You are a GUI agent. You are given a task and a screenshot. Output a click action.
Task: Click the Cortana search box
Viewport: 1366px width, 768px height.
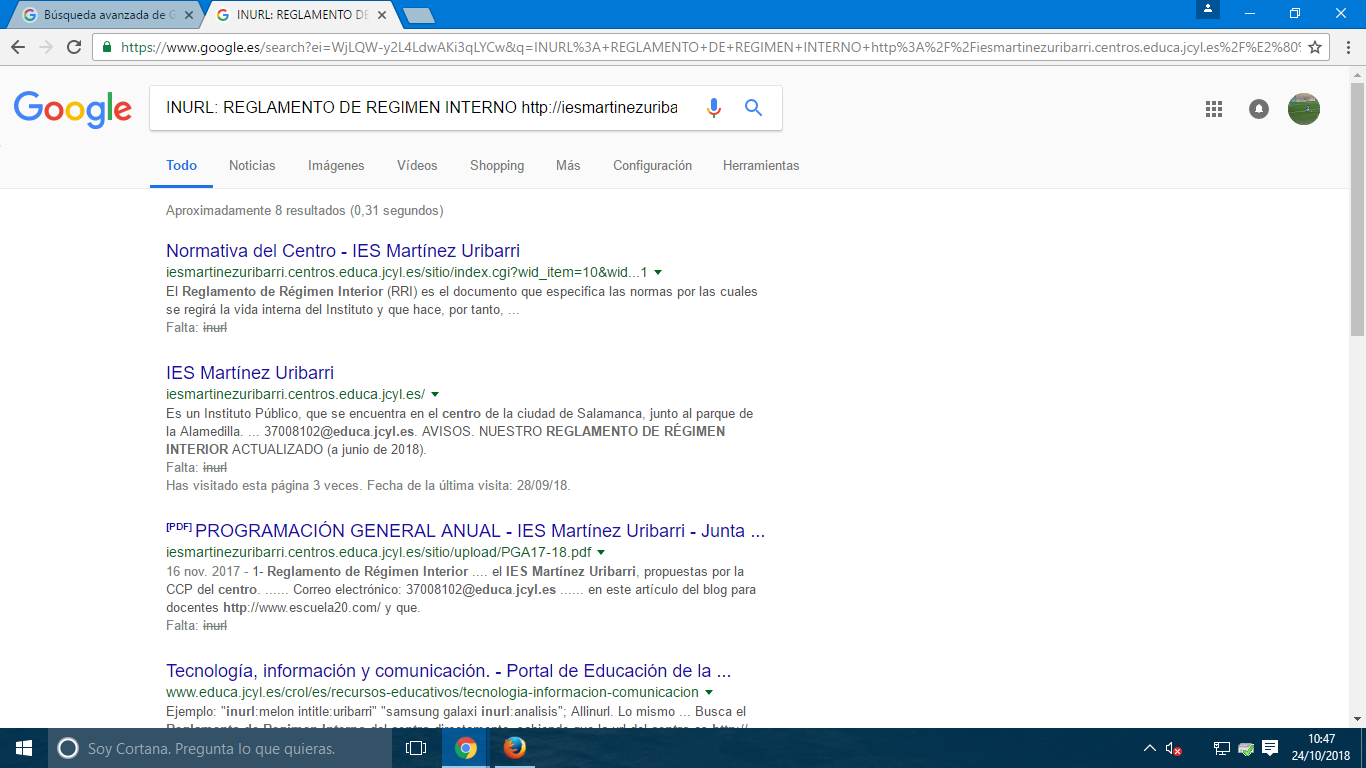coord(218,748)
